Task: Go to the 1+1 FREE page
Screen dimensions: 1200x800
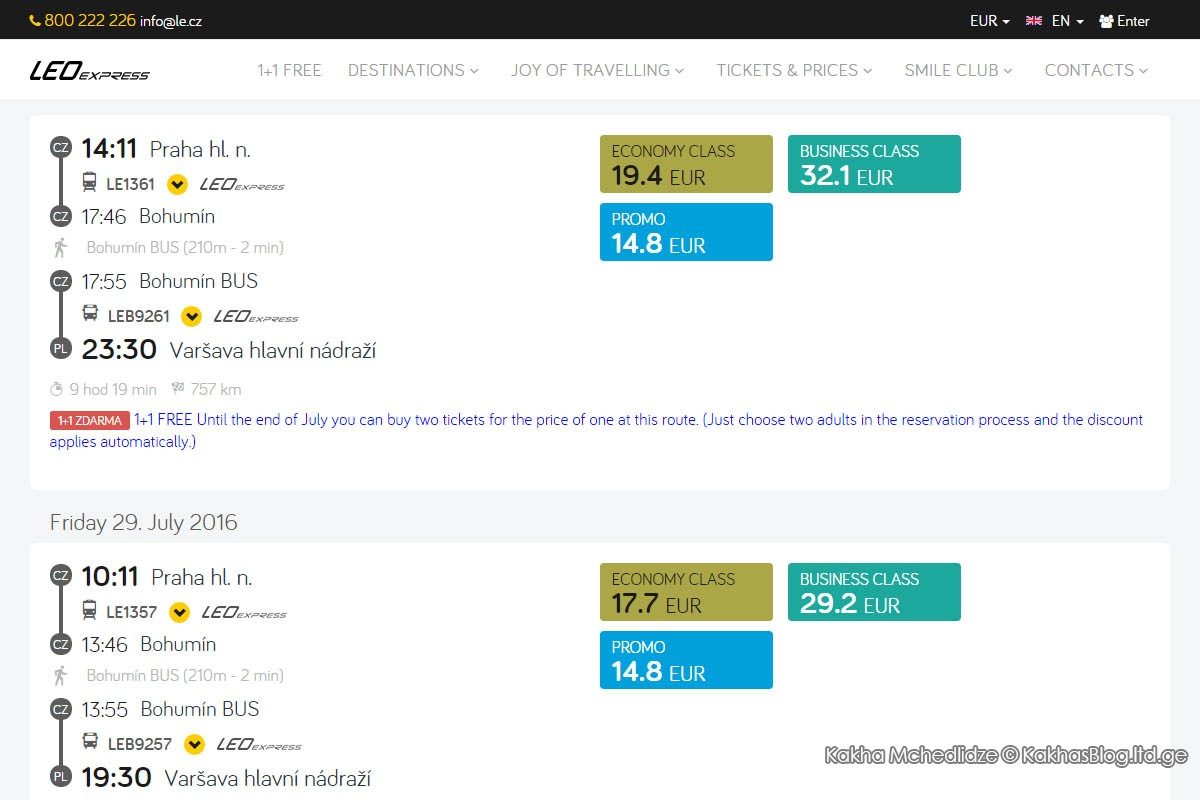Action: tap(289, 70)
